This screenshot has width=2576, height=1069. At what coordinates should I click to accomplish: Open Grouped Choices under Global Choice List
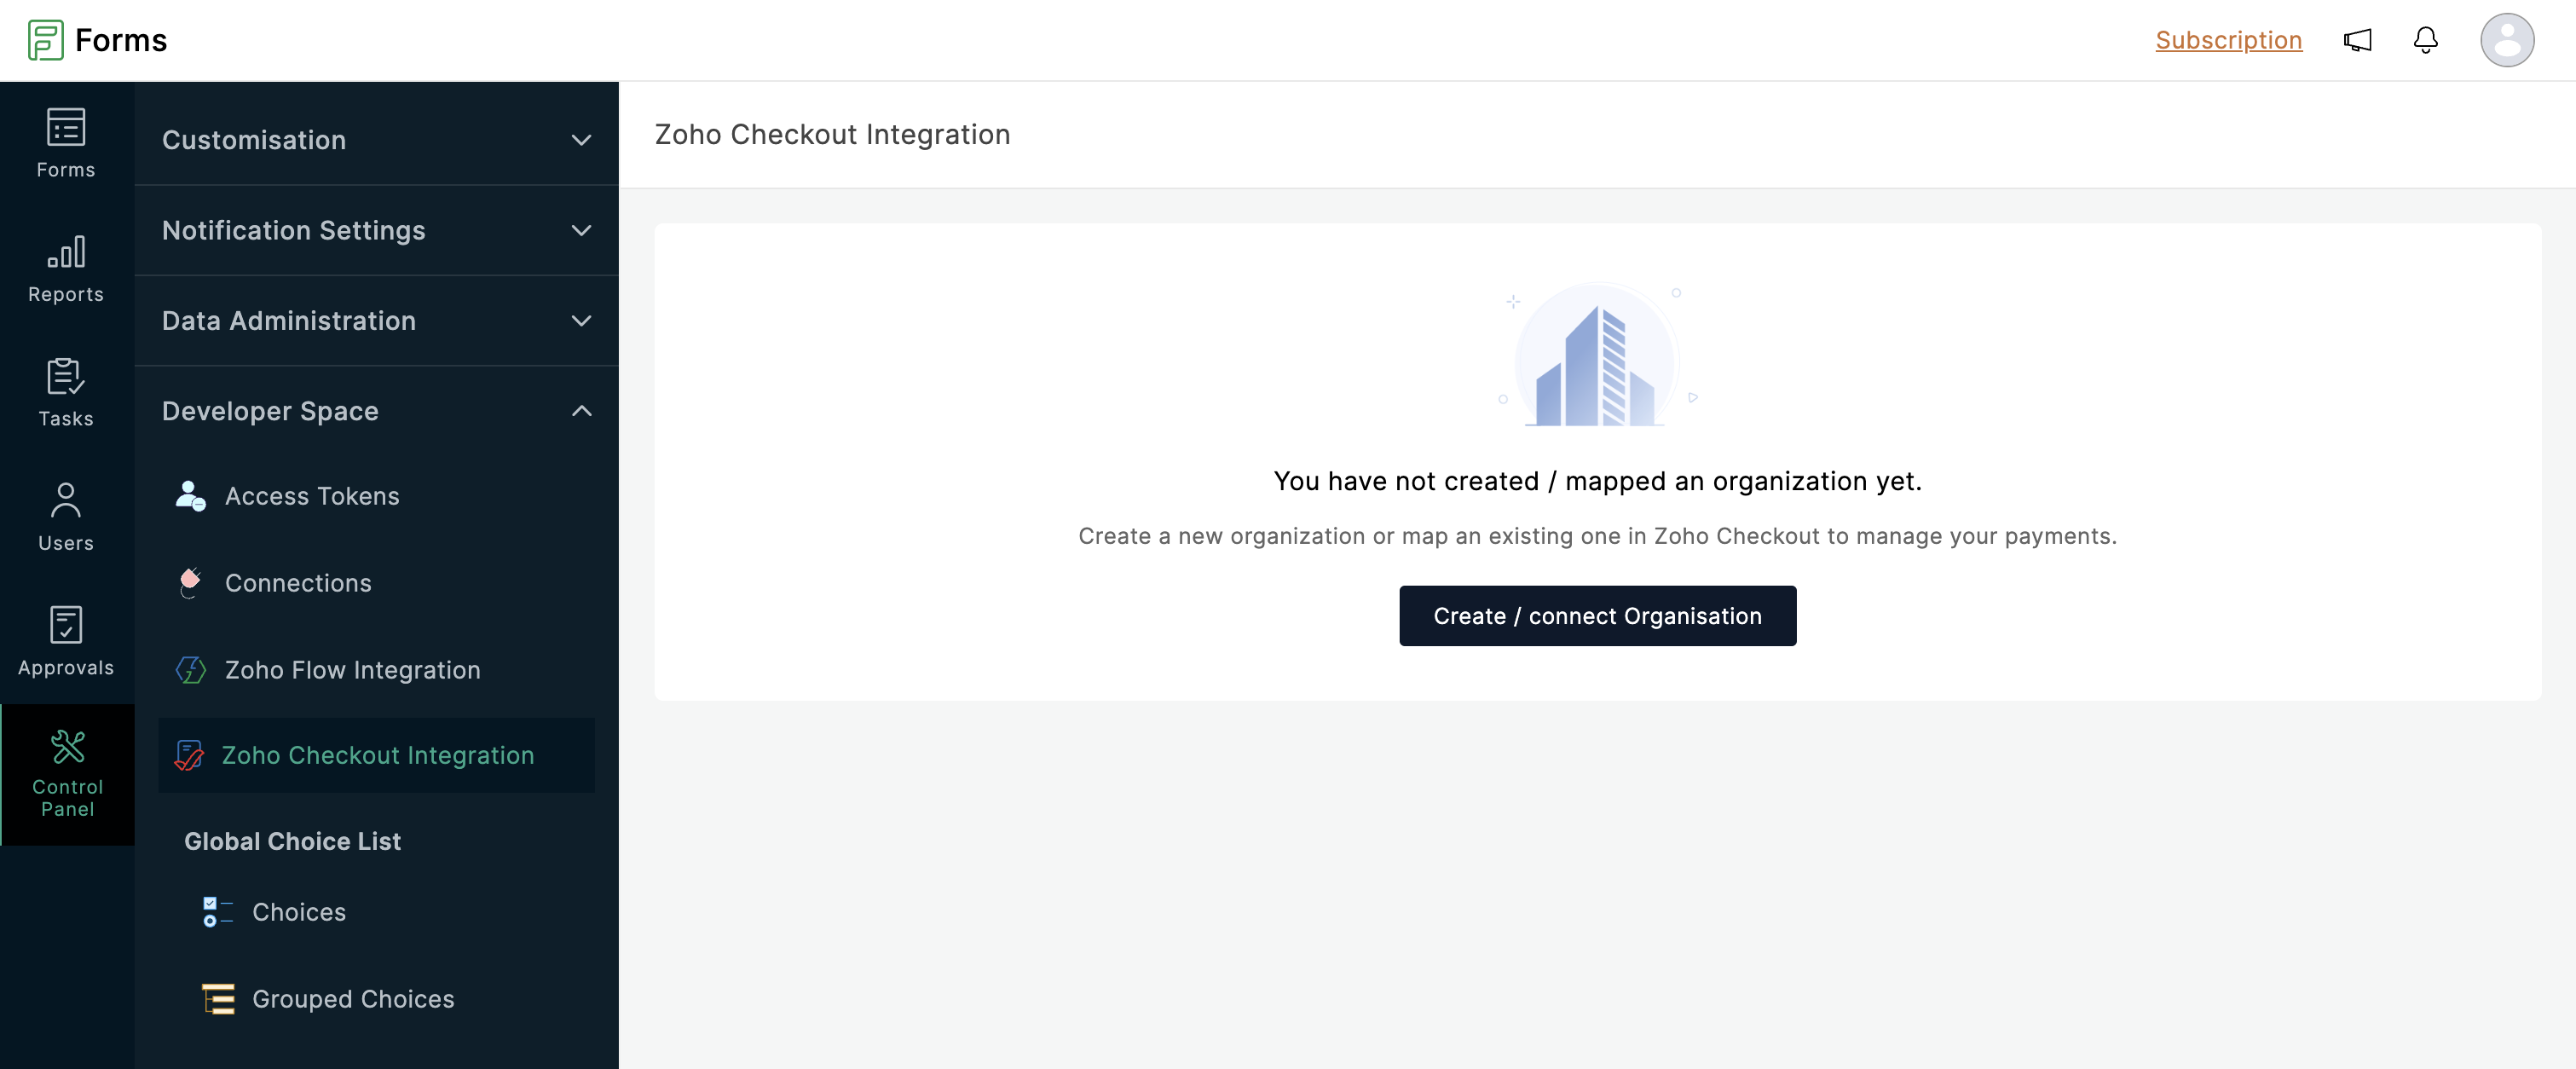pyautogui.click(x=352, y=999)
